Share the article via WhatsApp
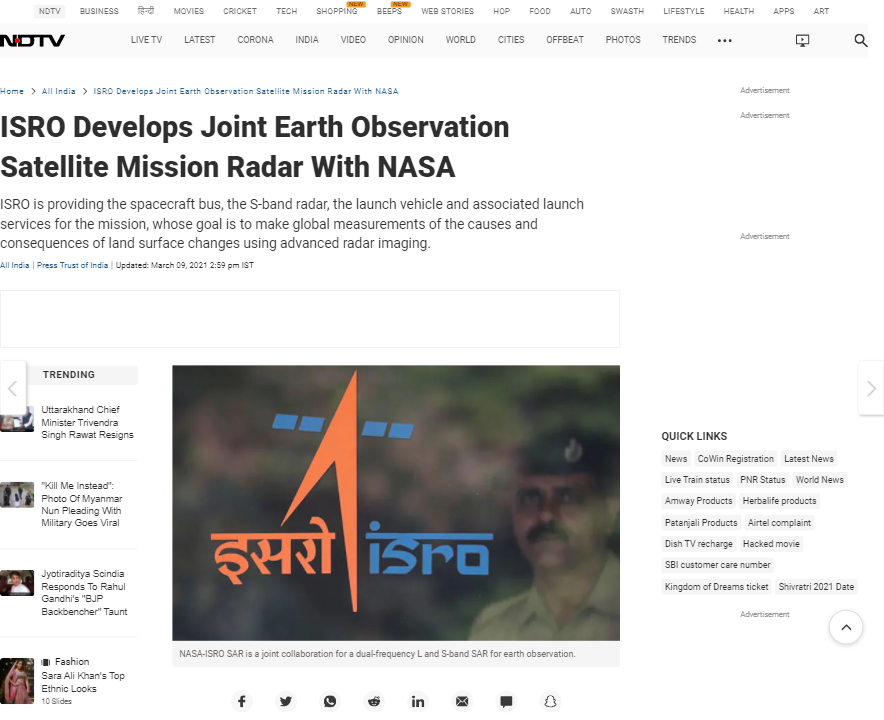This screenshot has width=884, height=720. 329,701
